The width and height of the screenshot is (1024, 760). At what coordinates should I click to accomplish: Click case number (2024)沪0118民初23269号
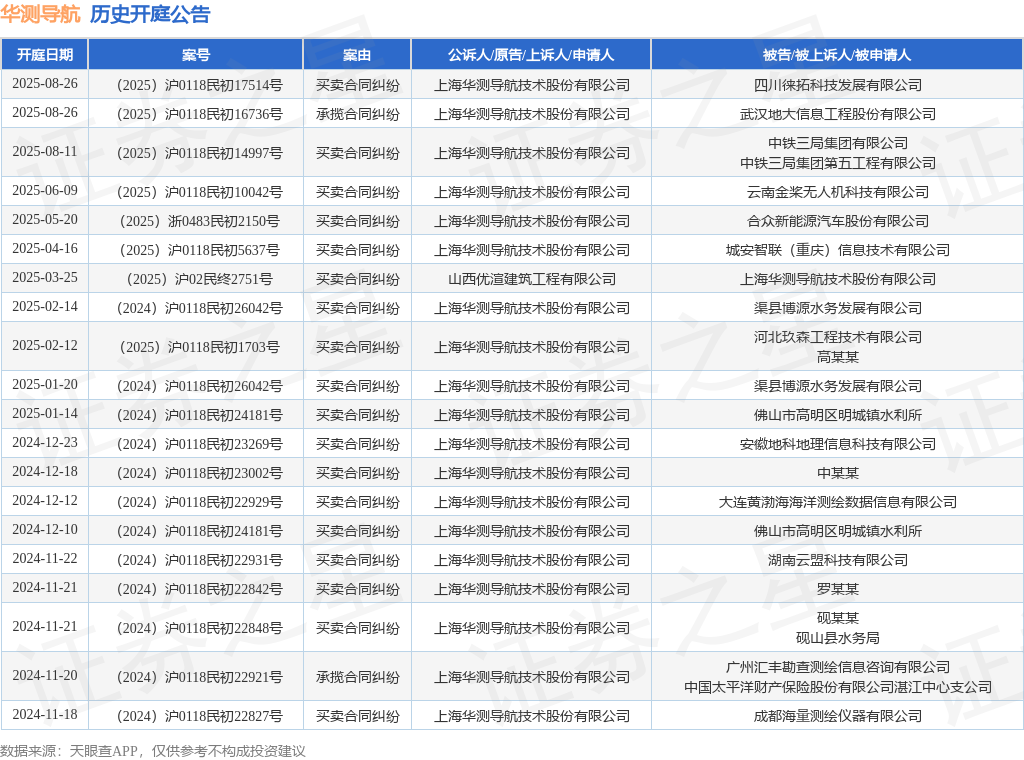(x=199, y=445)
